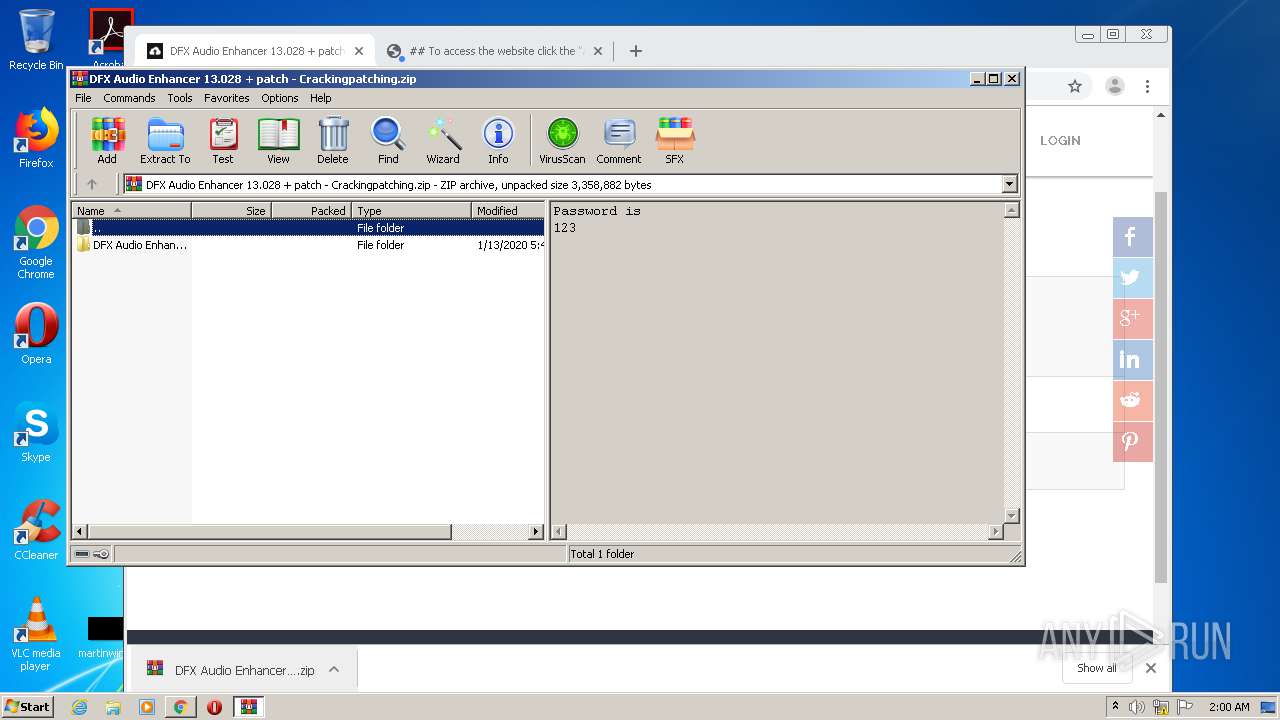The height and width of the screenshot is (720, 1280).
Task: Switch to DFX Audio Enhancer Chrome tab
Action: coord(256,51)
